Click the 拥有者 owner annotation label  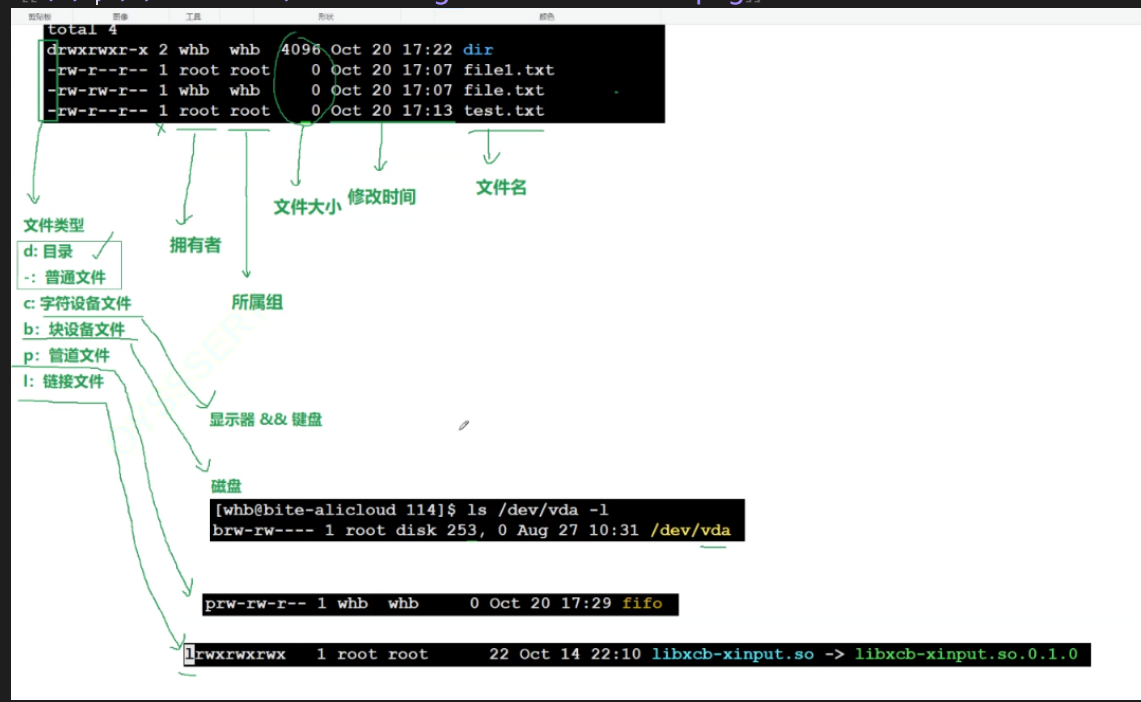coord(195,245)
